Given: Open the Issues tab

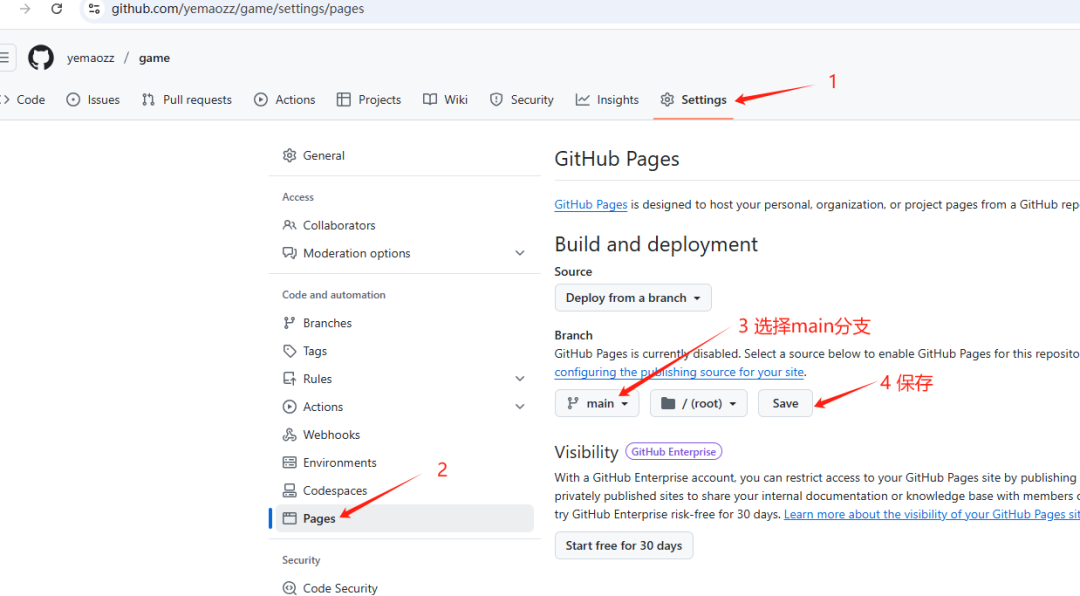Looking at the screenshot, I should click(x=93, y=100).
